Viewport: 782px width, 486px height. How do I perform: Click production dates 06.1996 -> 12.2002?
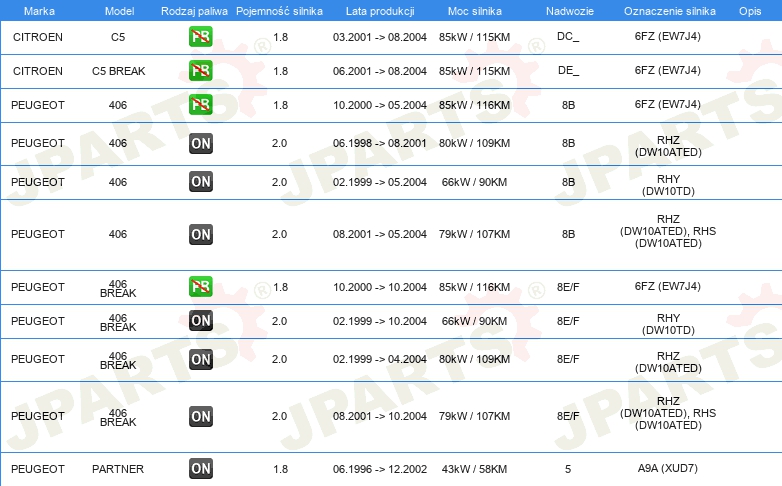click(x=380, y=469)
